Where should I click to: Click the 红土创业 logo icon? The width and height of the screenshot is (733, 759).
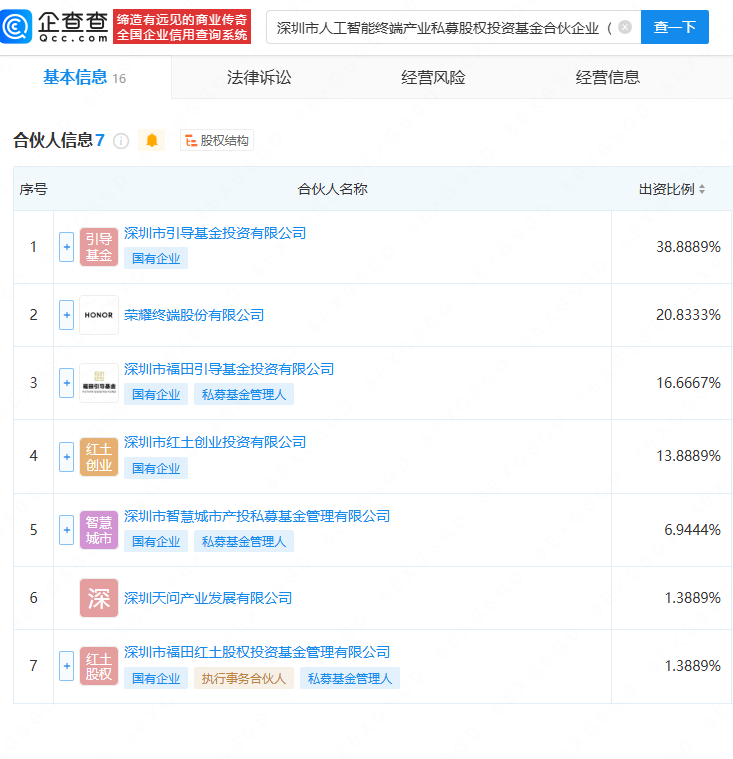pyautogui.click(x=99, y=457)
